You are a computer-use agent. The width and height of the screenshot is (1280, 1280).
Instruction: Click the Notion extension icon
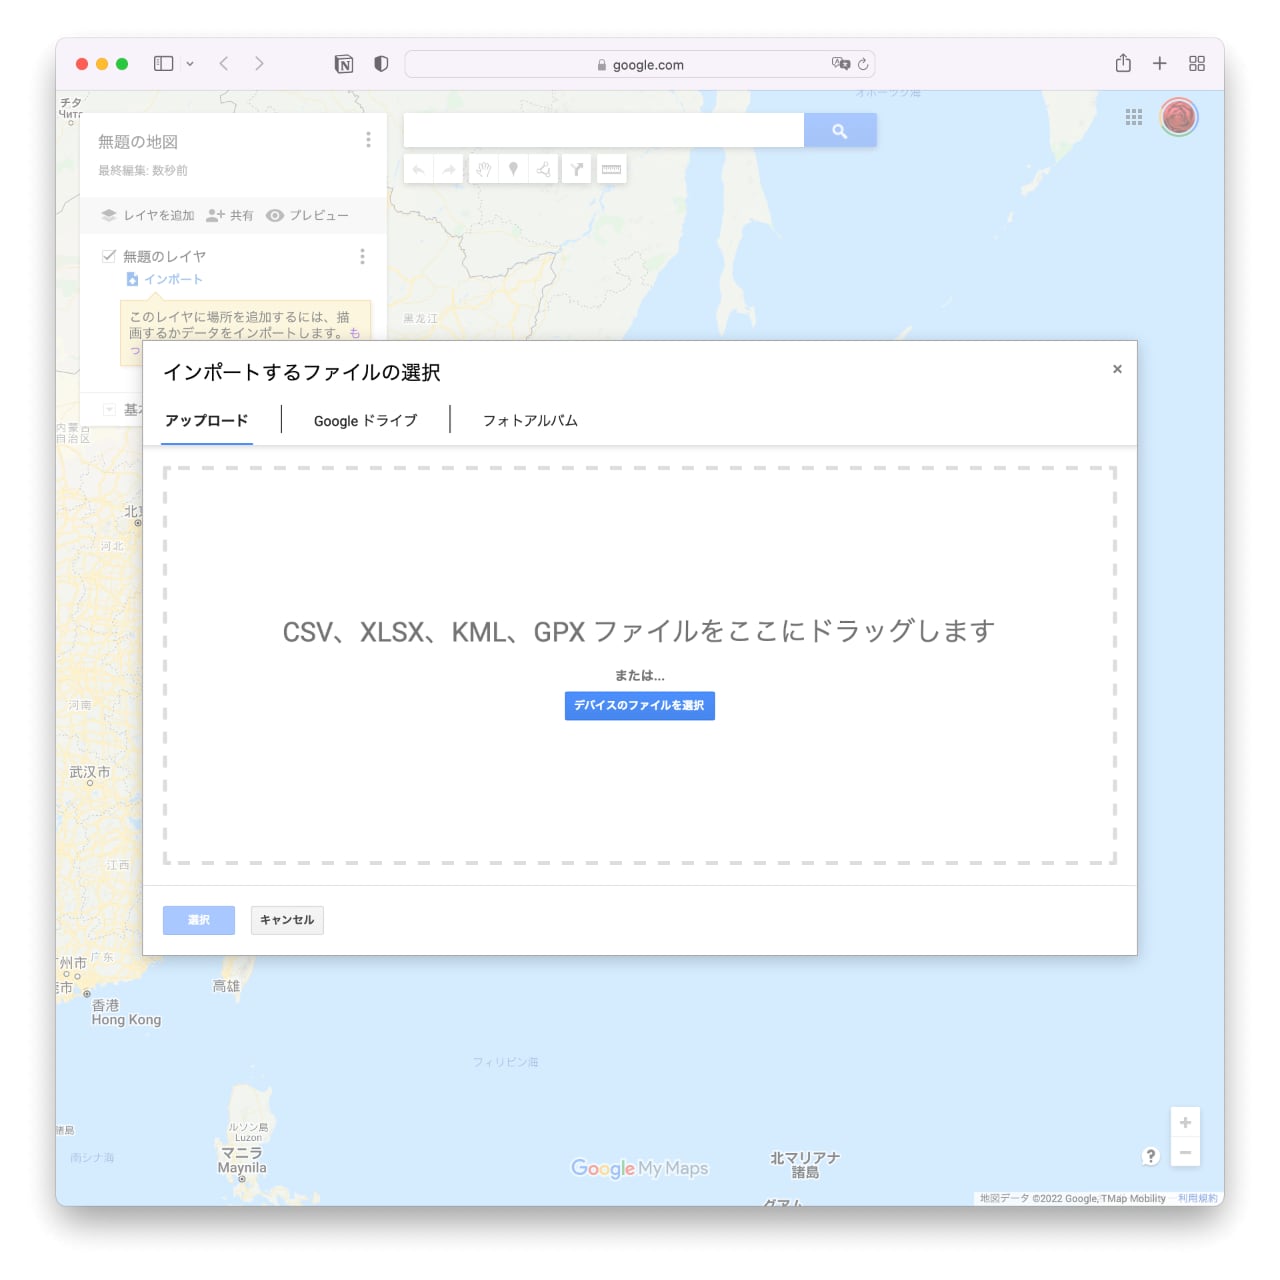[344, 64]
